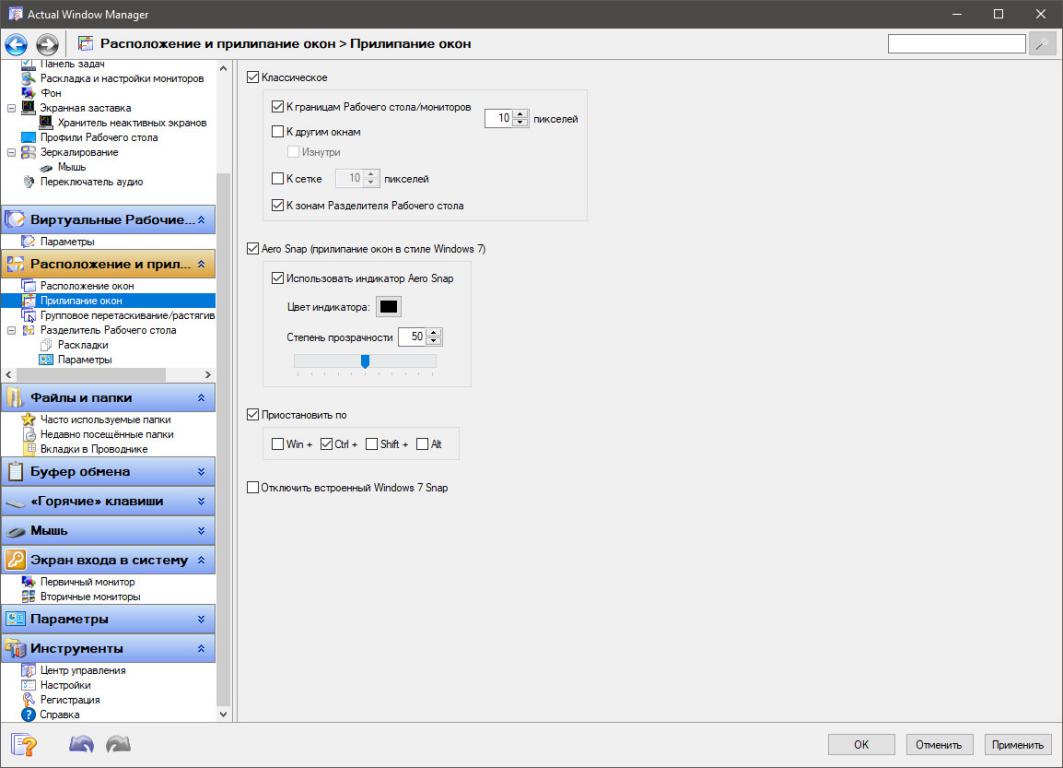
Task: Click the redo arrow icon in bottom bar
Action: [117, 744]
